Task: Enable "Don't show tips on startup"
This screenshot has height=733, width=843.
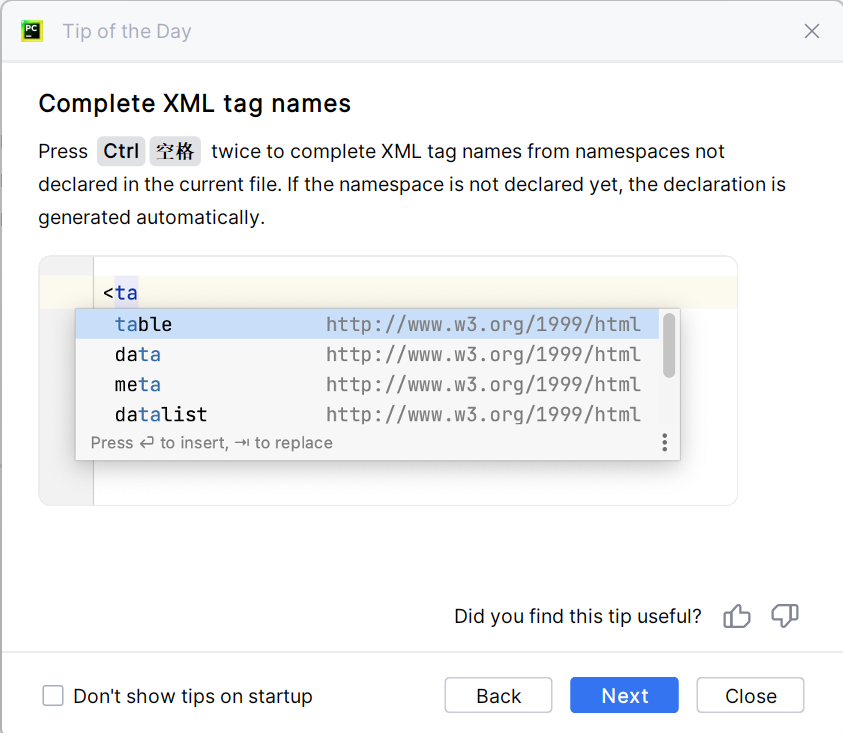Action: (53, 696)
